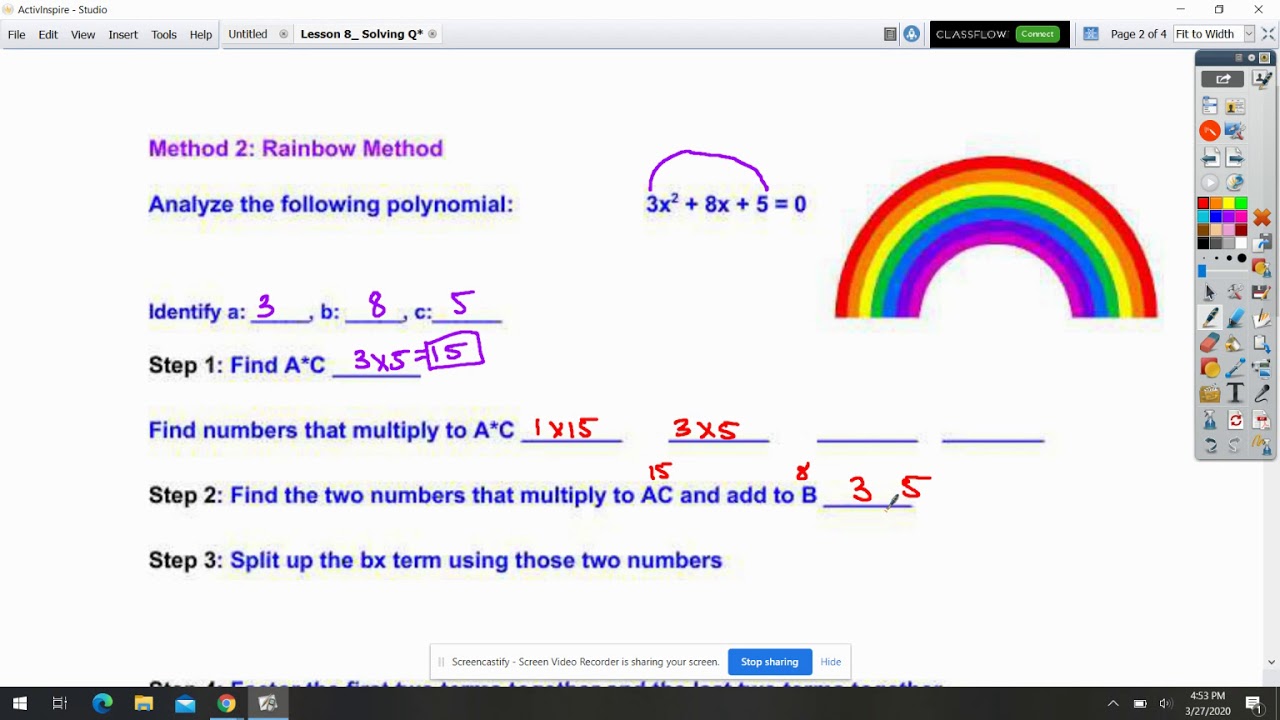Select the Select arrow cursor tool
Viewport: 1280px width, 720px height.
pyautogui.click(x=1210, y=292)
